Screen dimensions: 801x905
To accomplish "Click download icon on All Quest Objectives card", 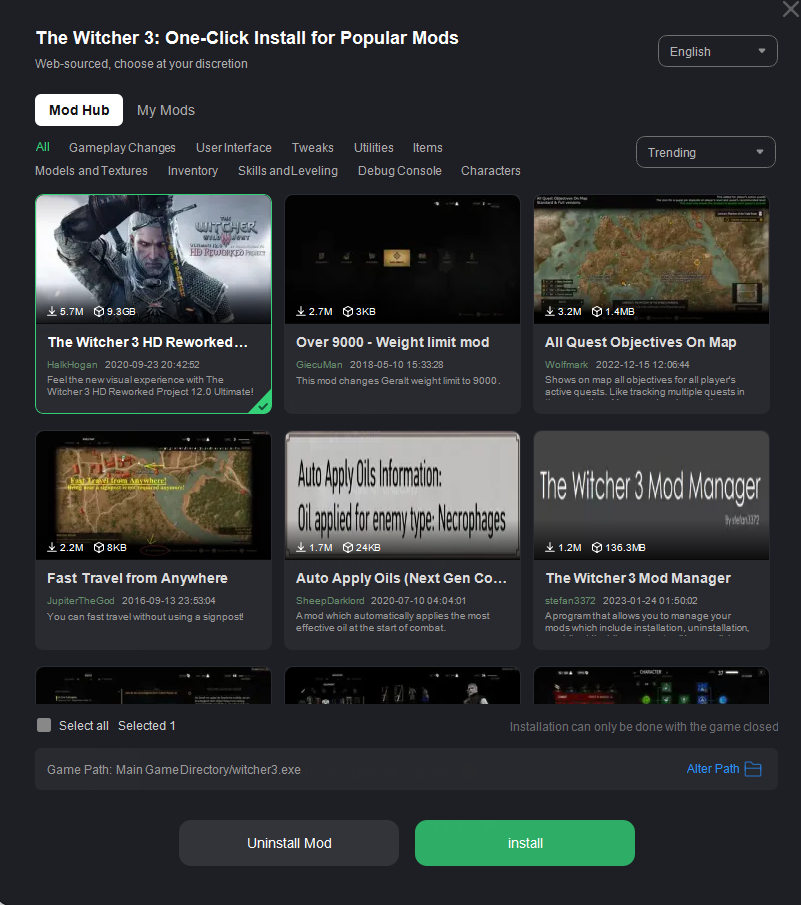I will coord(550,311).
